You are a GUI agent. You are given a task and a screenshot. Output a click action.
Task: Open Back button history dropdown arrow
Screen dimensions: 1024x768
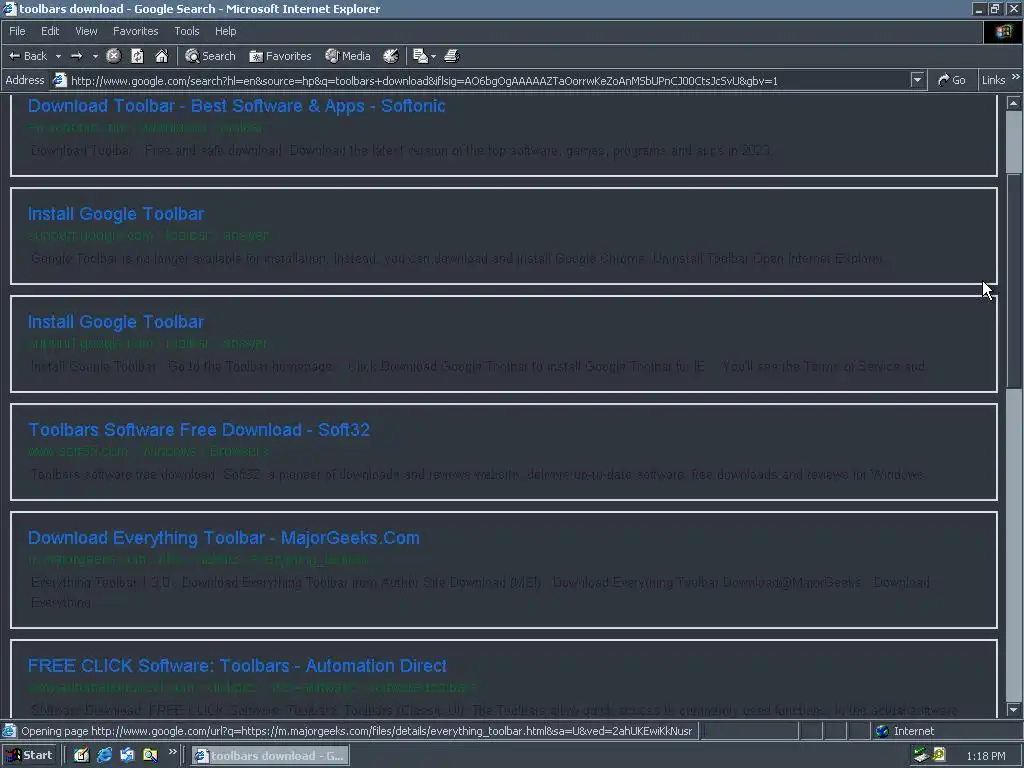pos(58,56)
